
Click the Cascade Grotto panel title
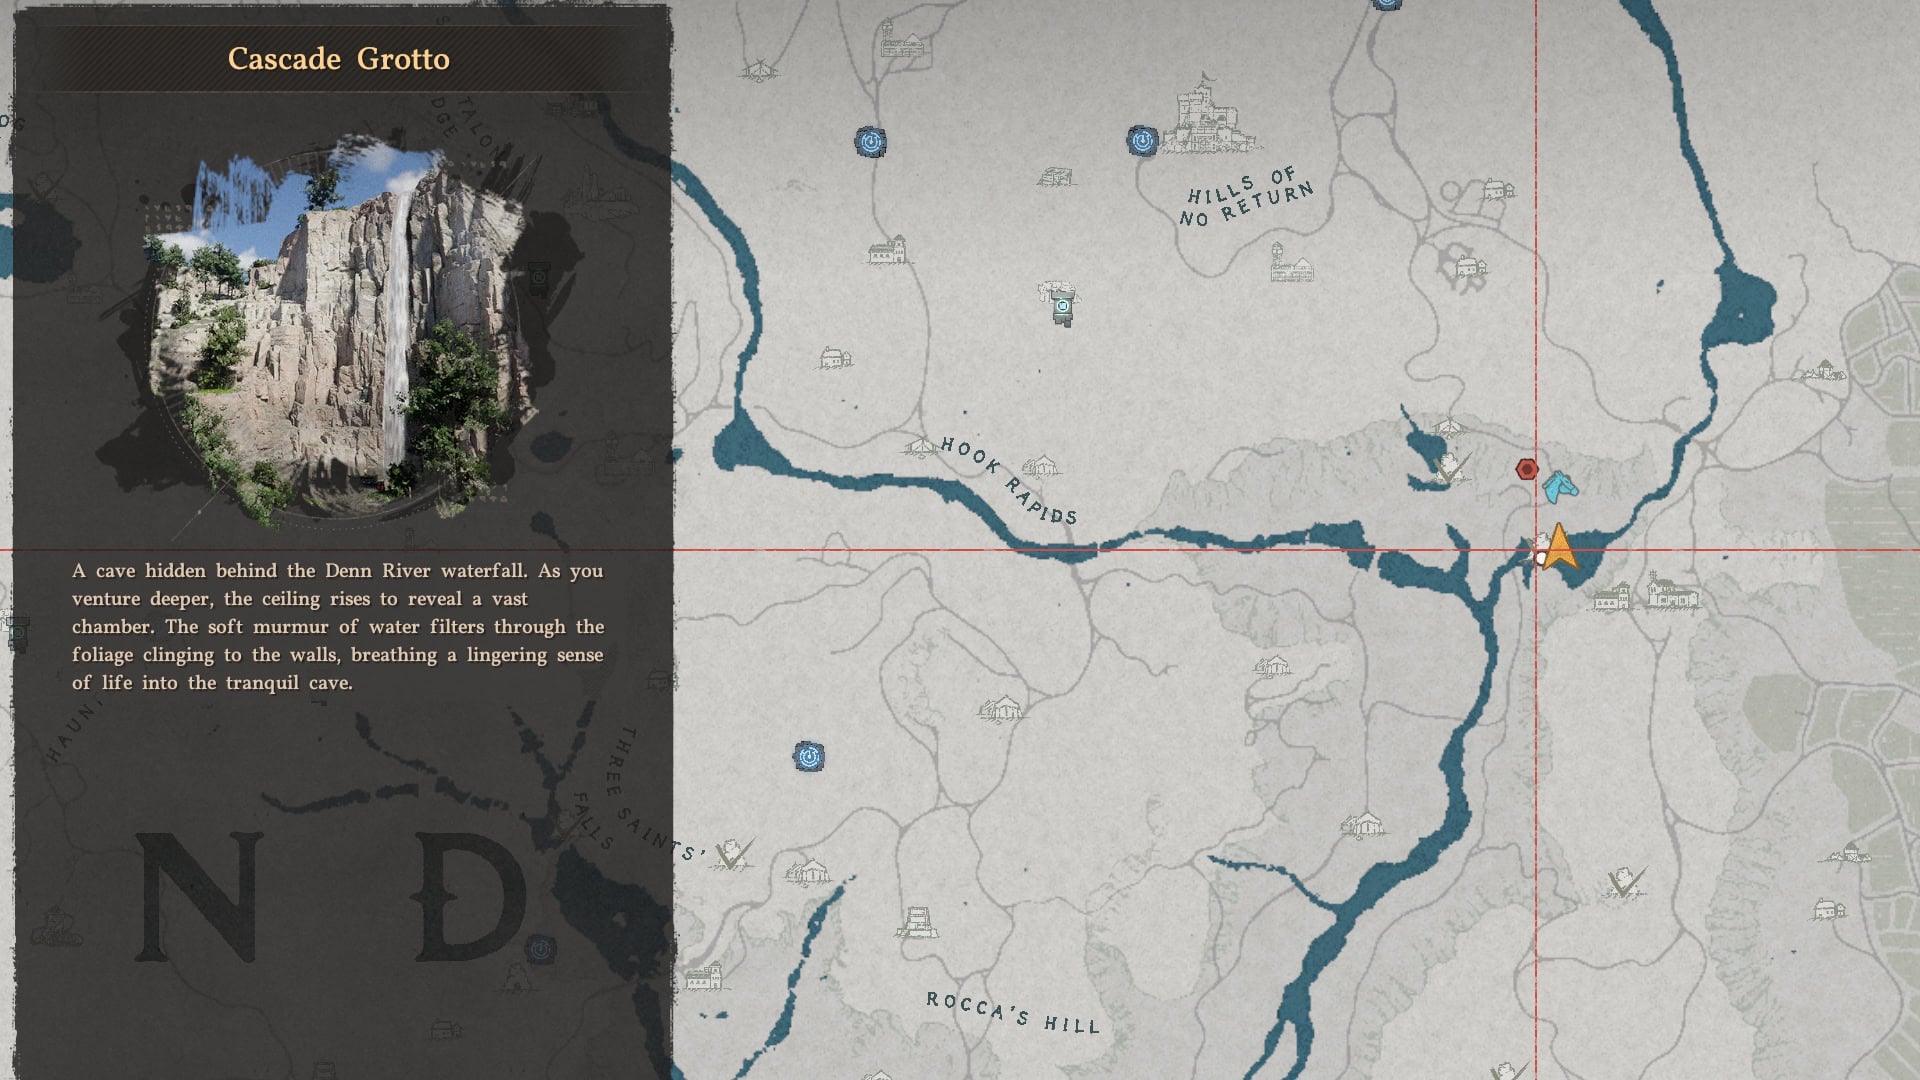pyautogui.click(x=339, y=59)
